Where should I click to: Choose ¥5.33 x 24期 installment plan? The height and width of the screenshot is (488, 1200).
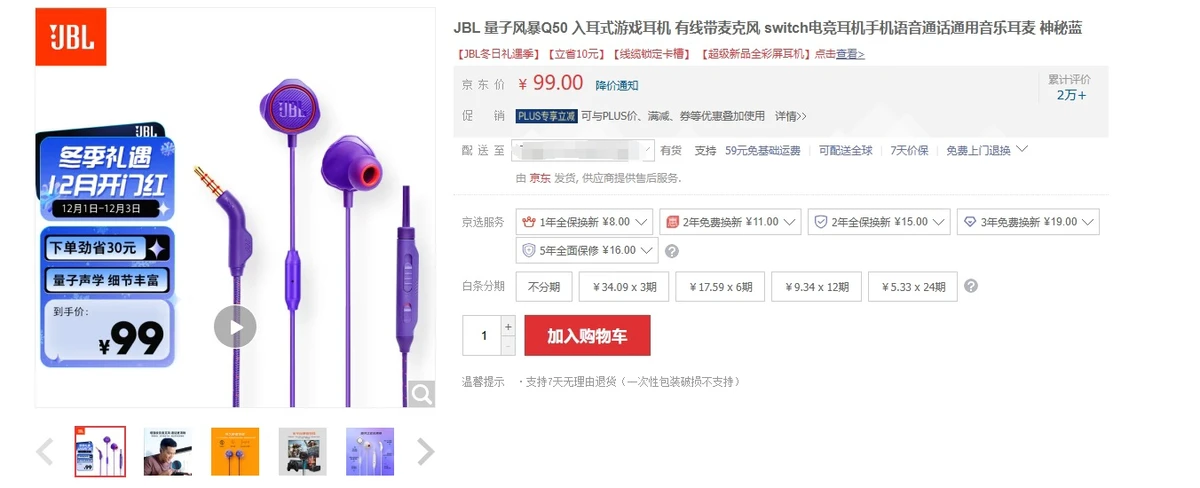[913, 287]
